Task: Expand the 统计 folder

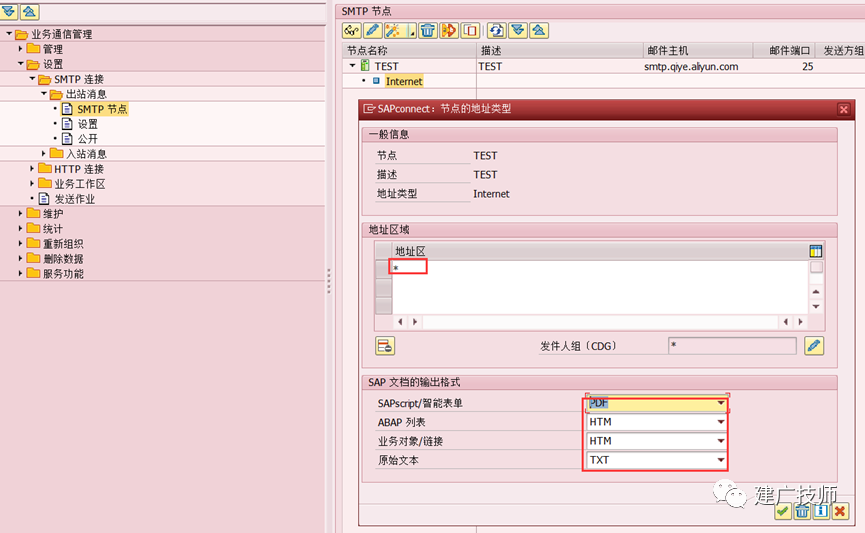Action: click(20, 228)
